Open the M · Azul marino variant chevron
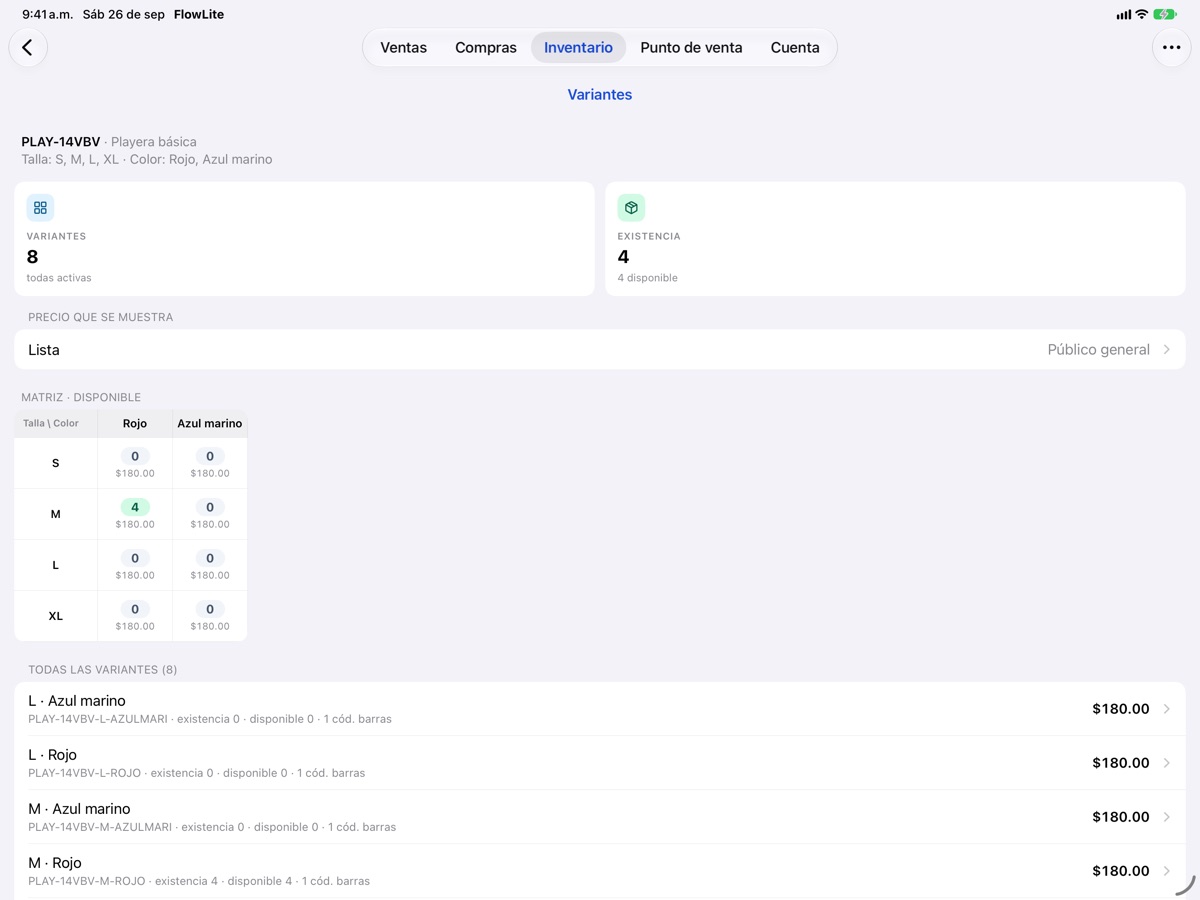 (x=1166, y=817)
